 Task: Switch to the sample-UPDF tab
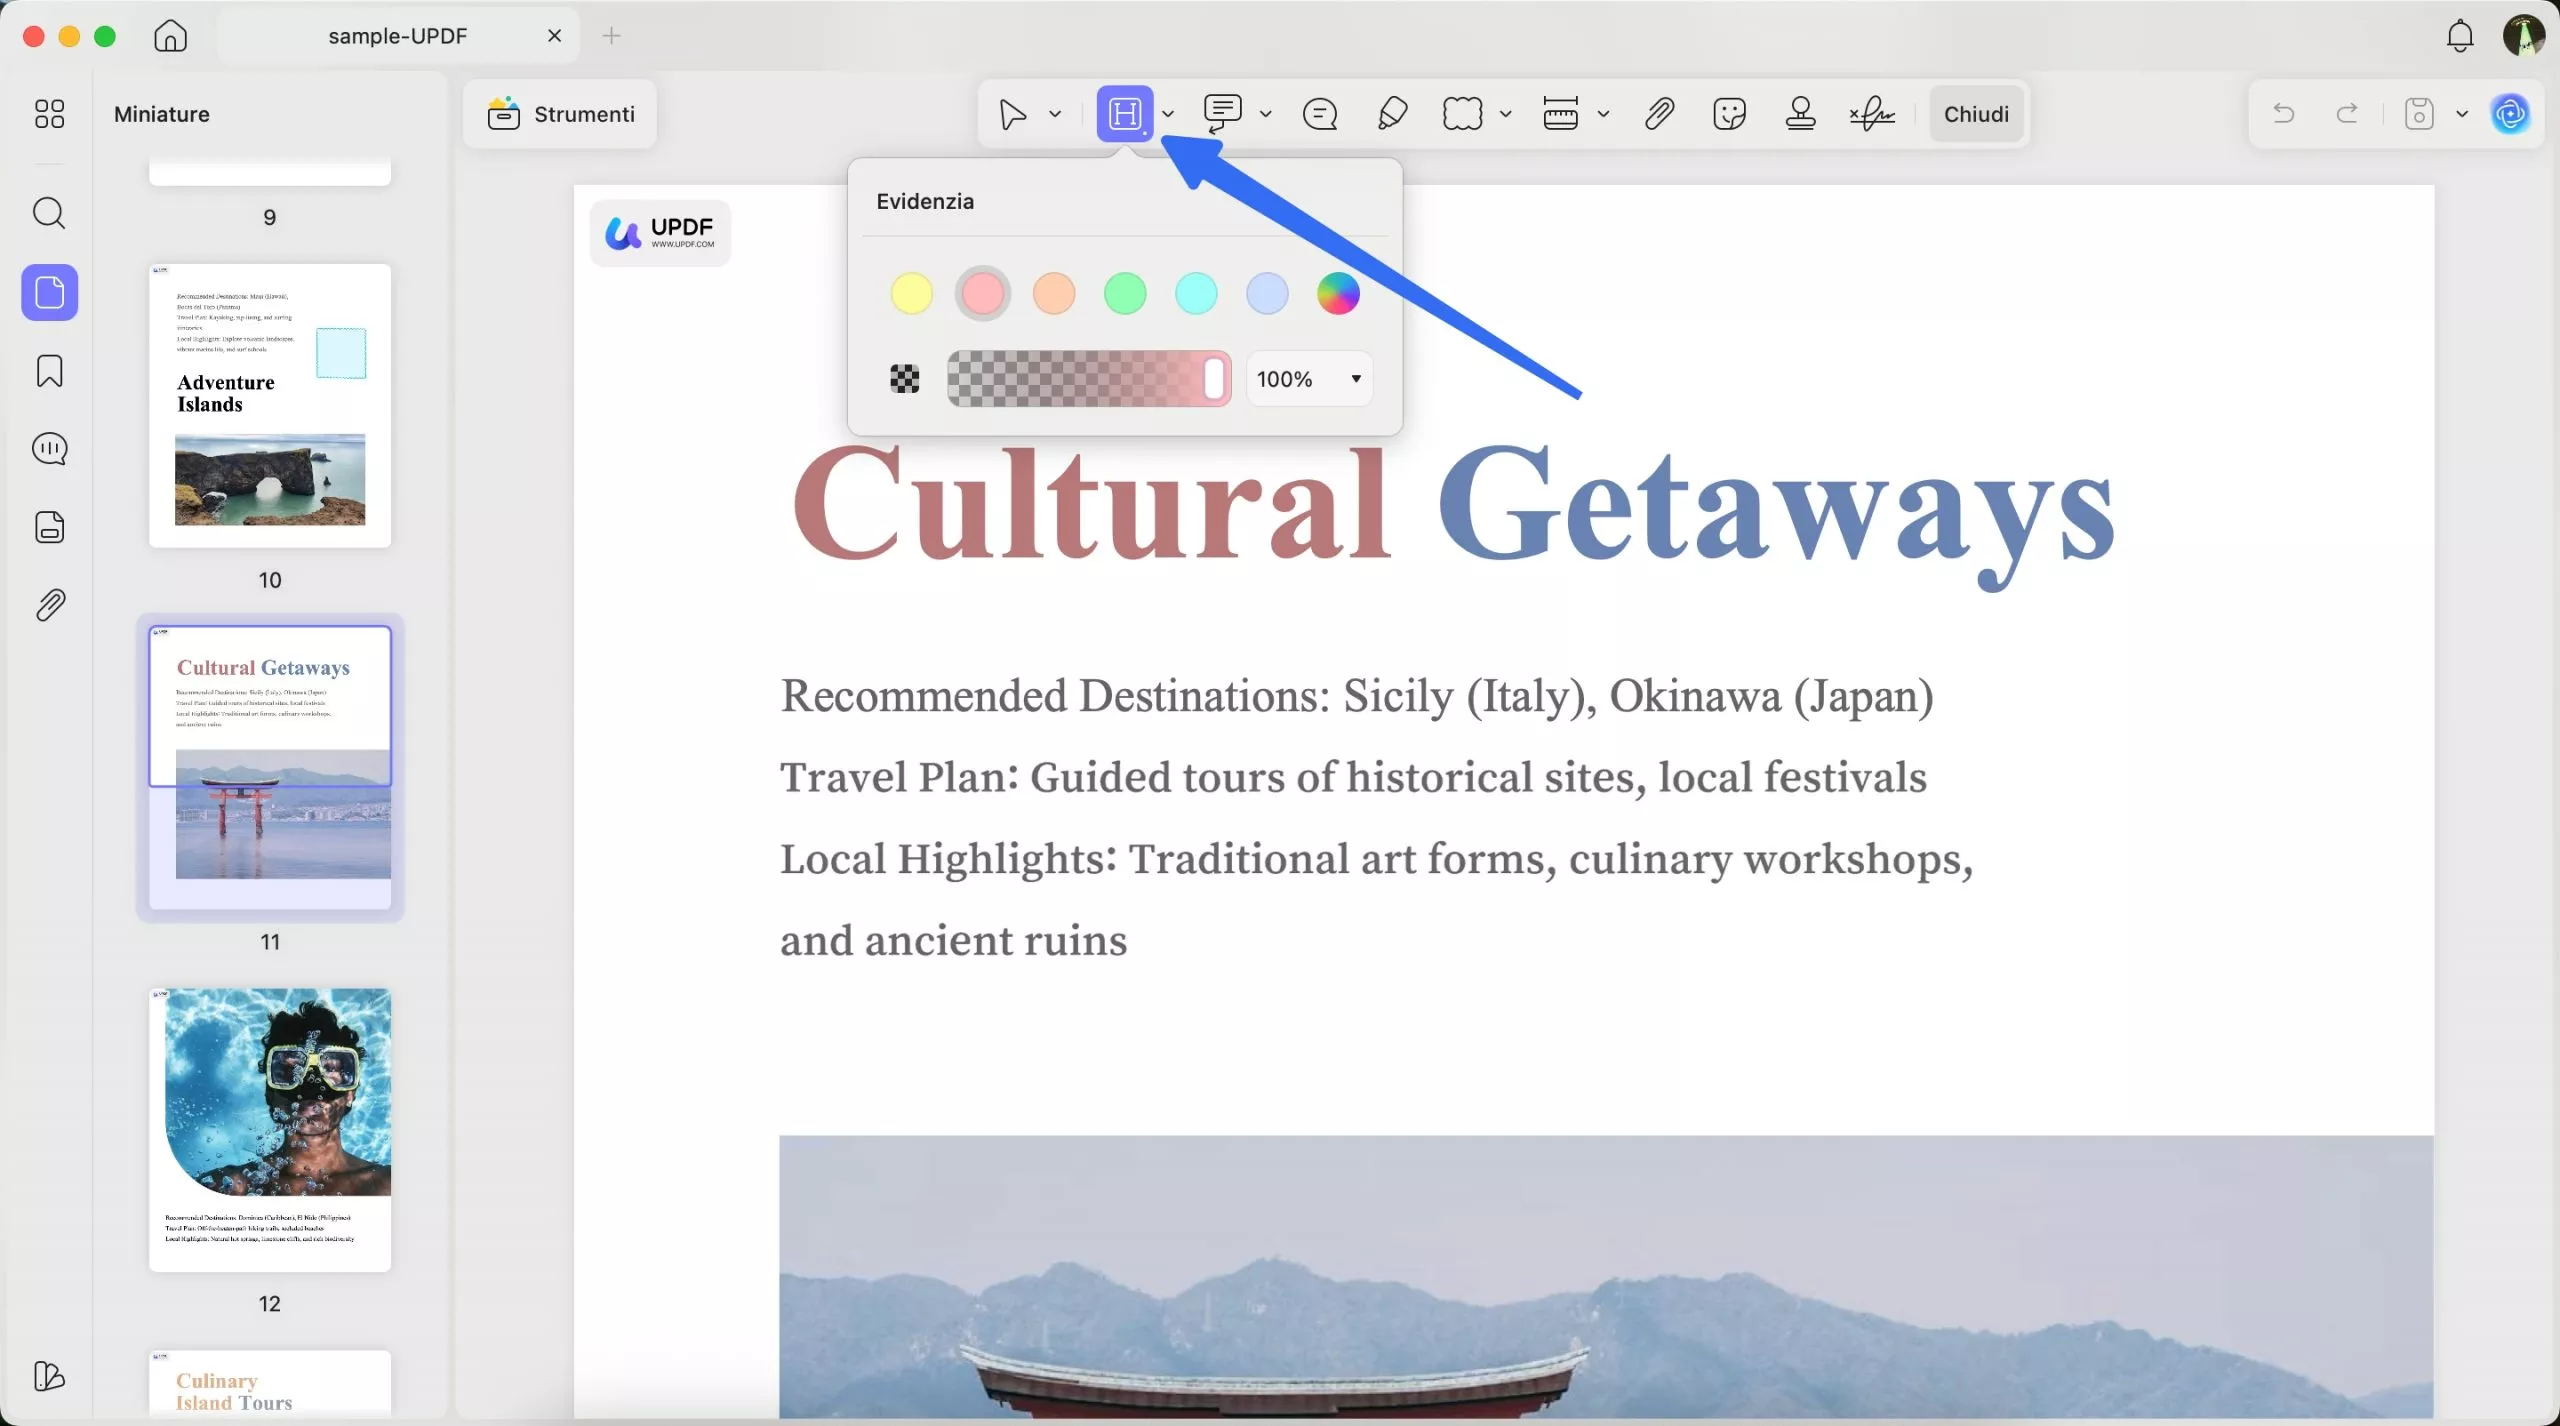coord(397,35)
